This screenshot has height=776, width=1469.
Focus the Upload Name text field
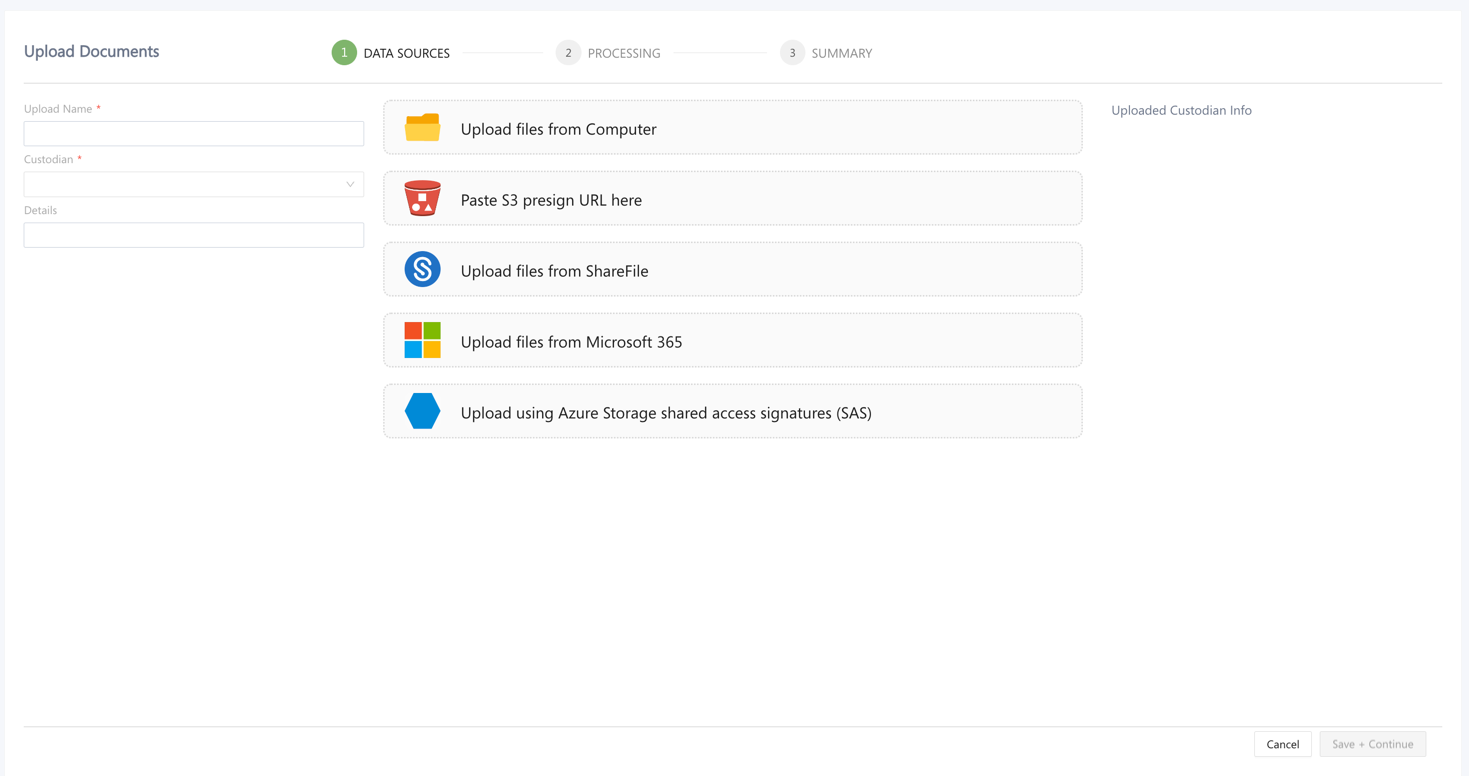[194, 134]
